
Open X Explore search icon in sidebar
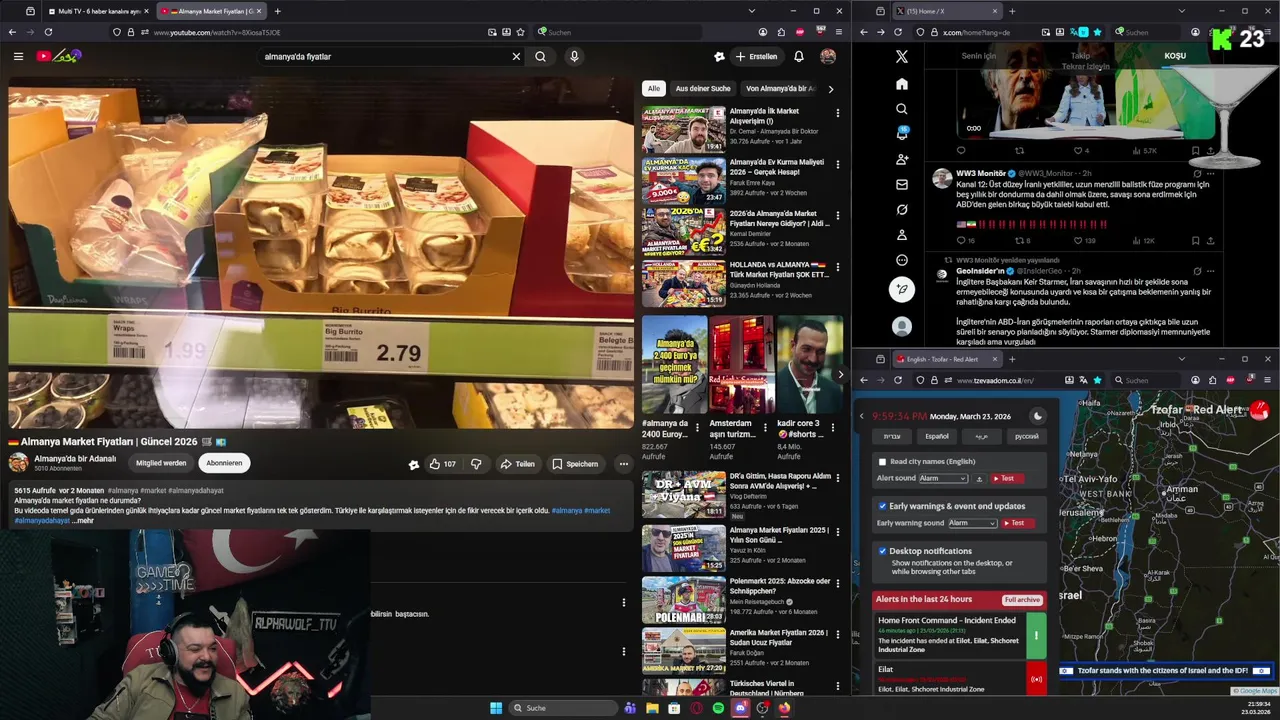click(x=902, y=109)
